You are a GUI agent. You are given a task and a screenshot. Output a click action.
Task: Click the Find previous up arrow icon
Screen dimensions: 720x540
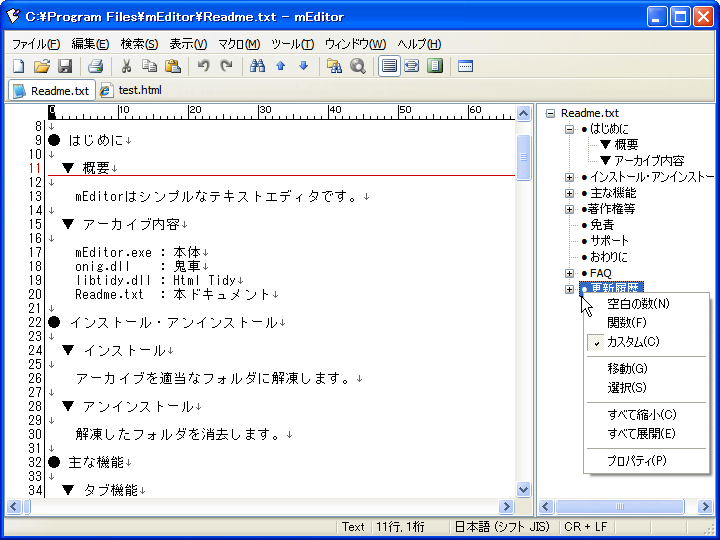(x=281, y=66)
